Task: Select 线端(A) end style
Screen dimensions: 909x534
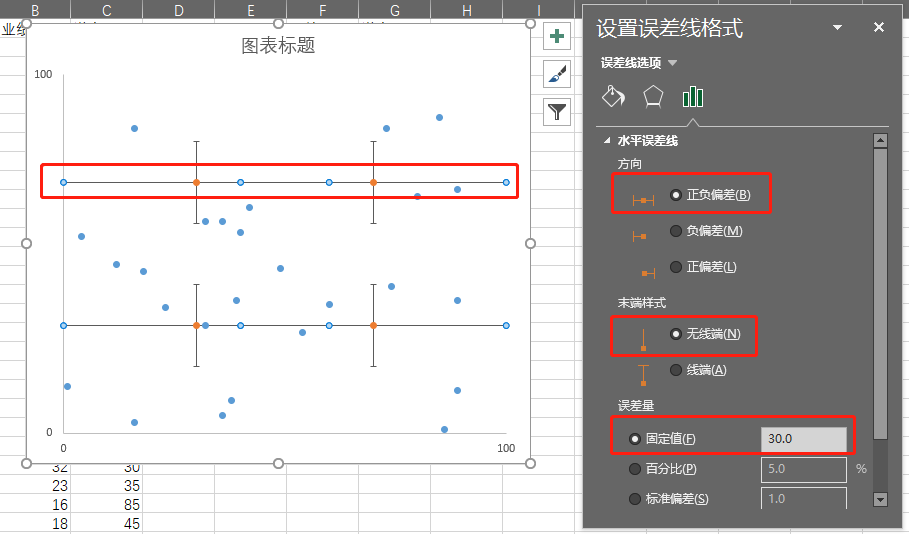Action: pyautogui.click(x=698, y=370)
